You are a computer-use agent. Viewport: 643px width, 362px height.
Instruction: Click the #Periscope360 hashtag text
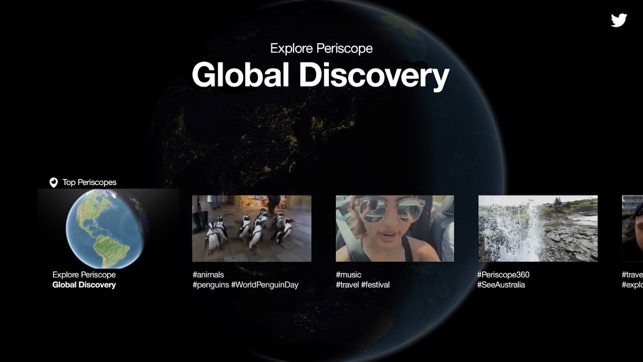pos(504,275)
